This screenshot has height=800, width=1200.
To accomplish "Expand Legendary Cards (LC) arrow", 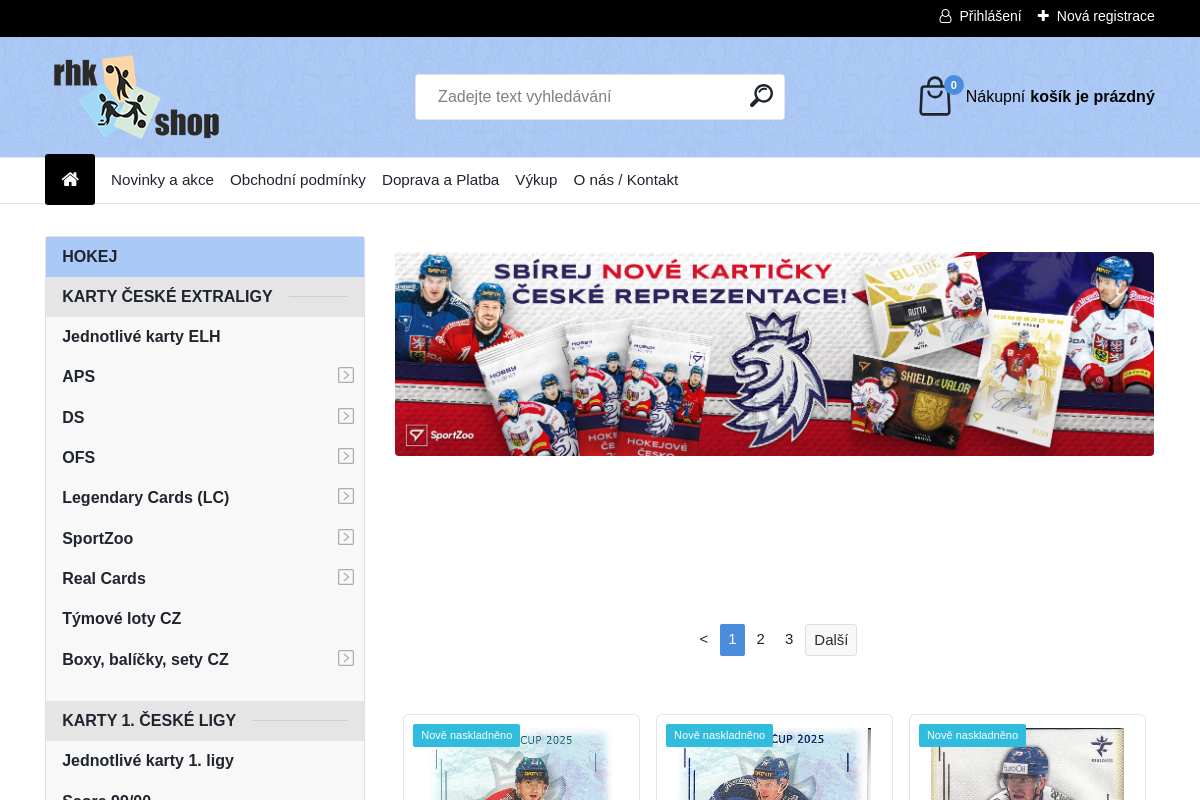I will click(x=346, y=496).
